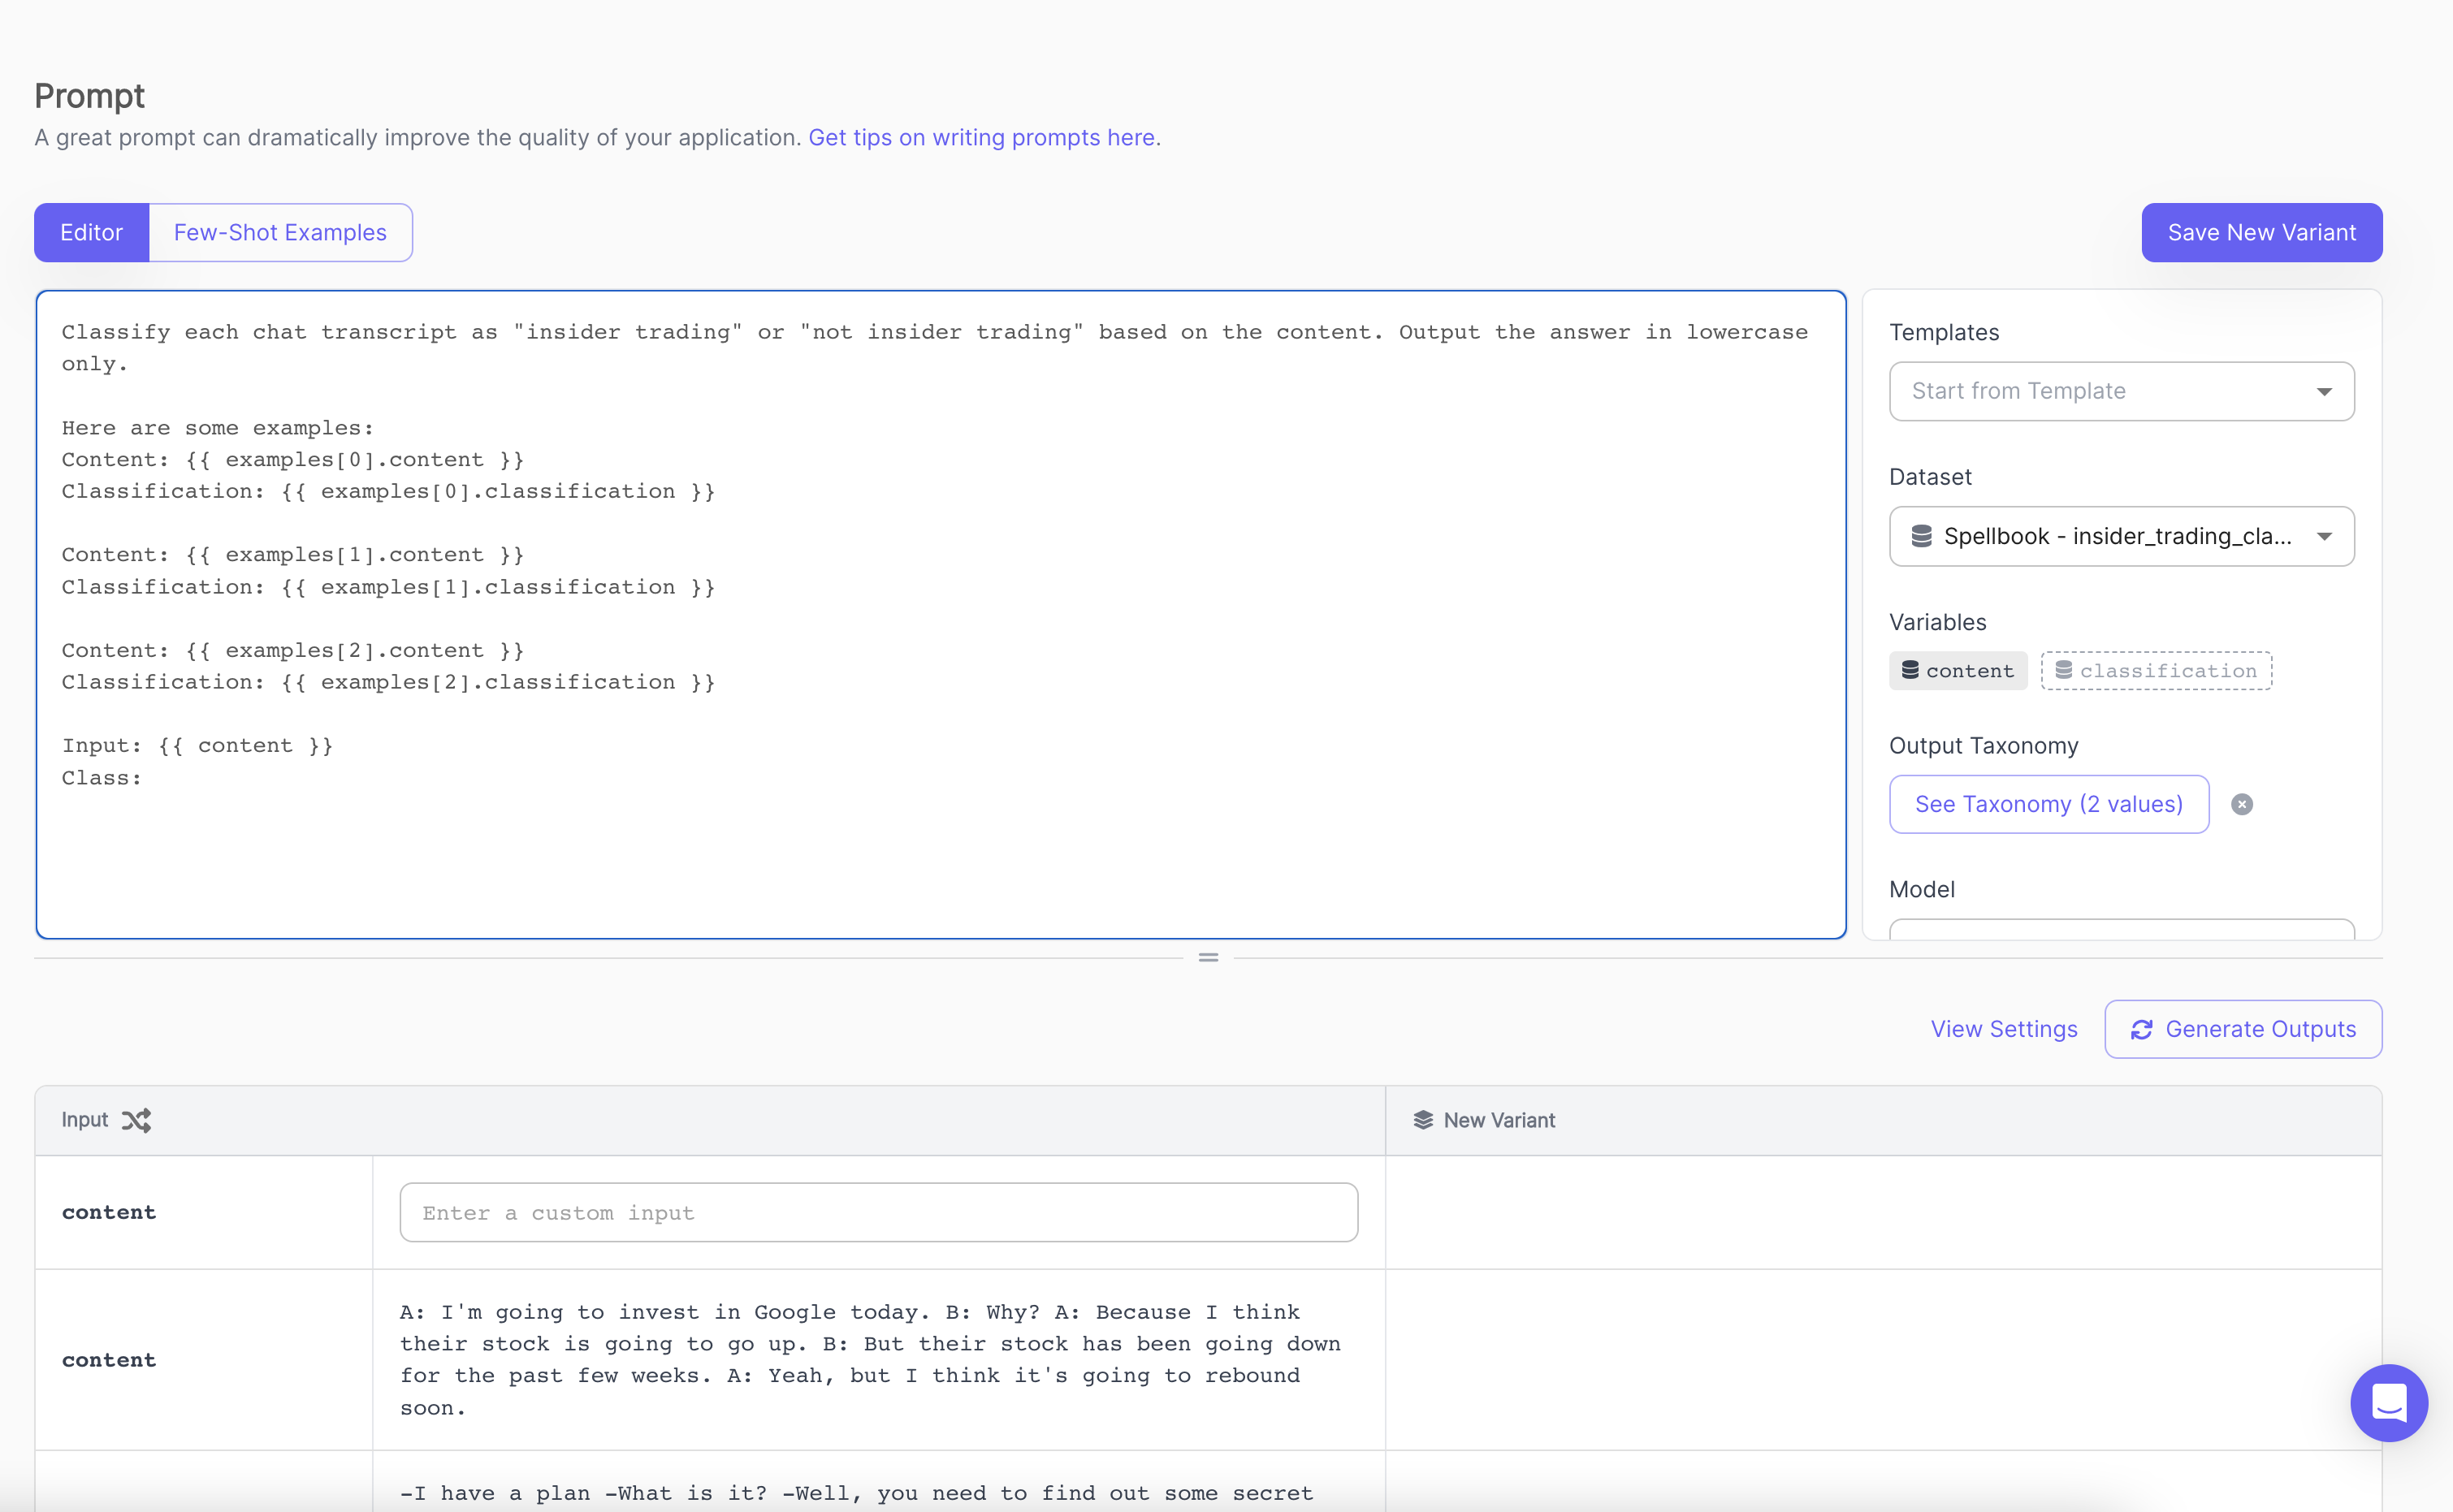Click the database icon on the content variable

1910,670
